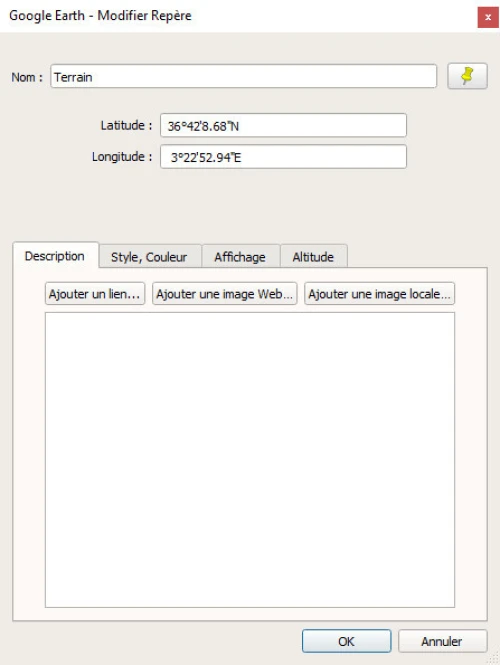Cancel with the Annuler button
The height and width of the screenshot is (665, 500).
click(442, 641)
